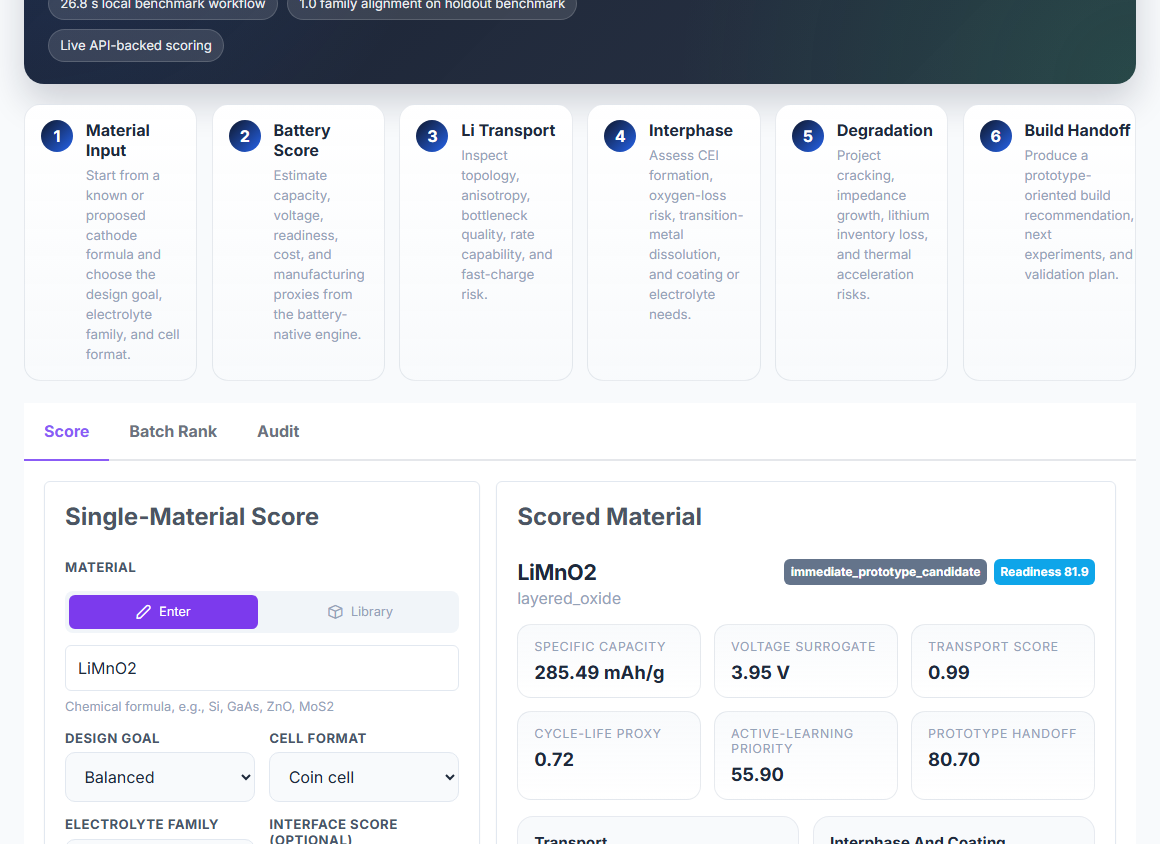The height and width of the screenshot is (844, 1160).
Task: Click the cube icon beside Library
Action: [335, 612]
